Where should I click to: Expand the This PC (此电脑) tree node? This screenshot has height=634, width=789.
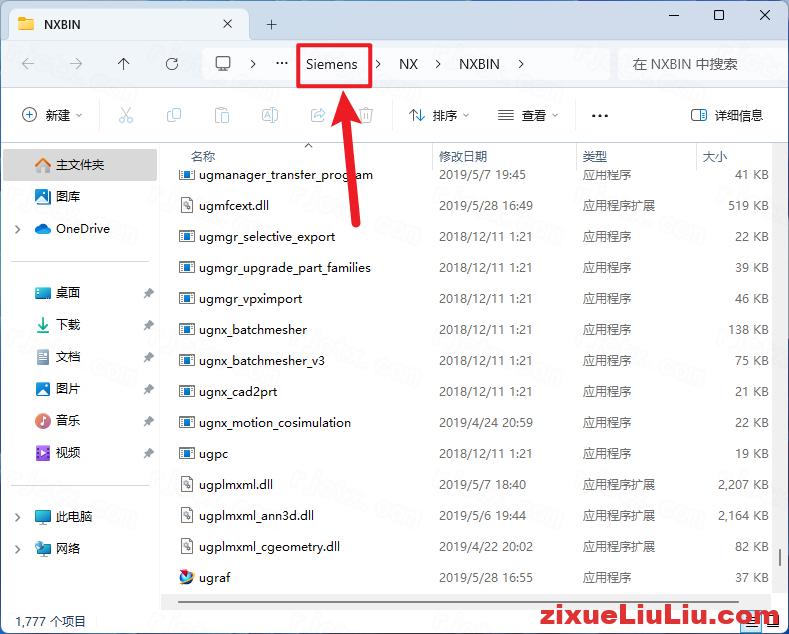pos(18,517)
